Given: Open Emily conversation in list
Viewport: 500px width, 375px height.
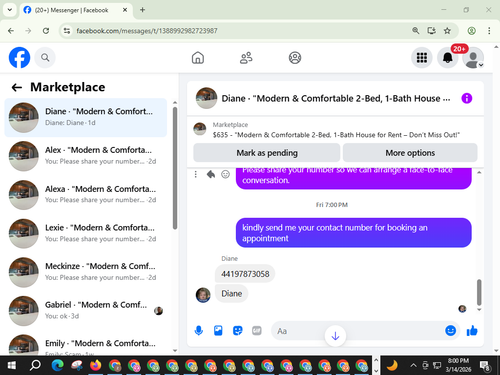Looking at the screenshot, I should [x=86, y=343].
